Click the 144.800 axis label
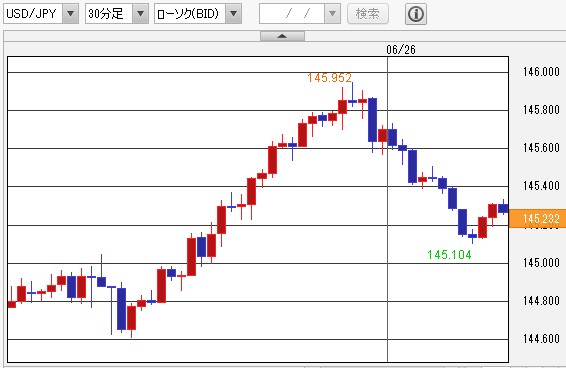The image size is (566, 368). click(x=541, y=300)
